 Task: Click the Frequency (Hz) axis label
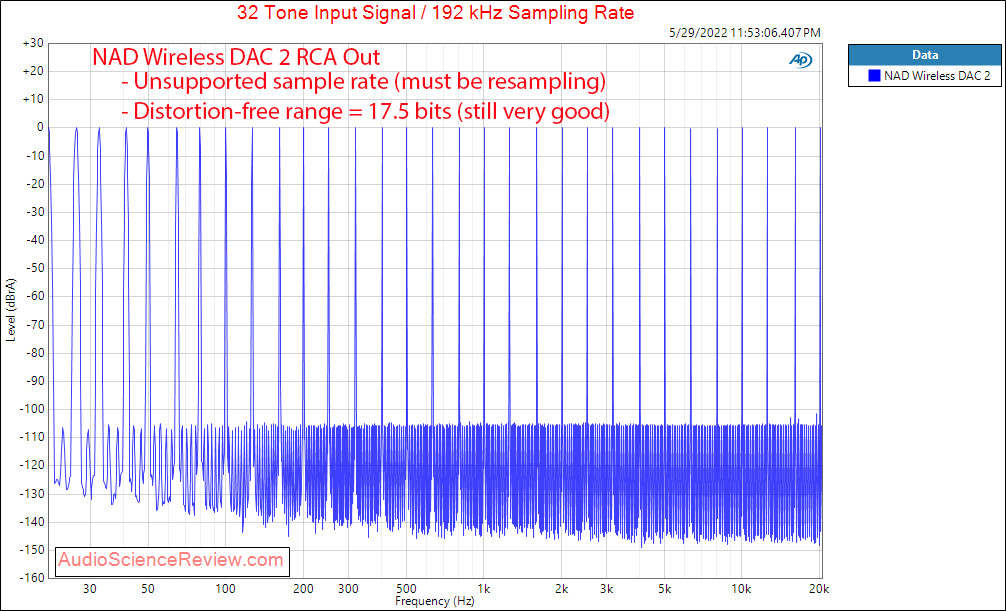434,601
